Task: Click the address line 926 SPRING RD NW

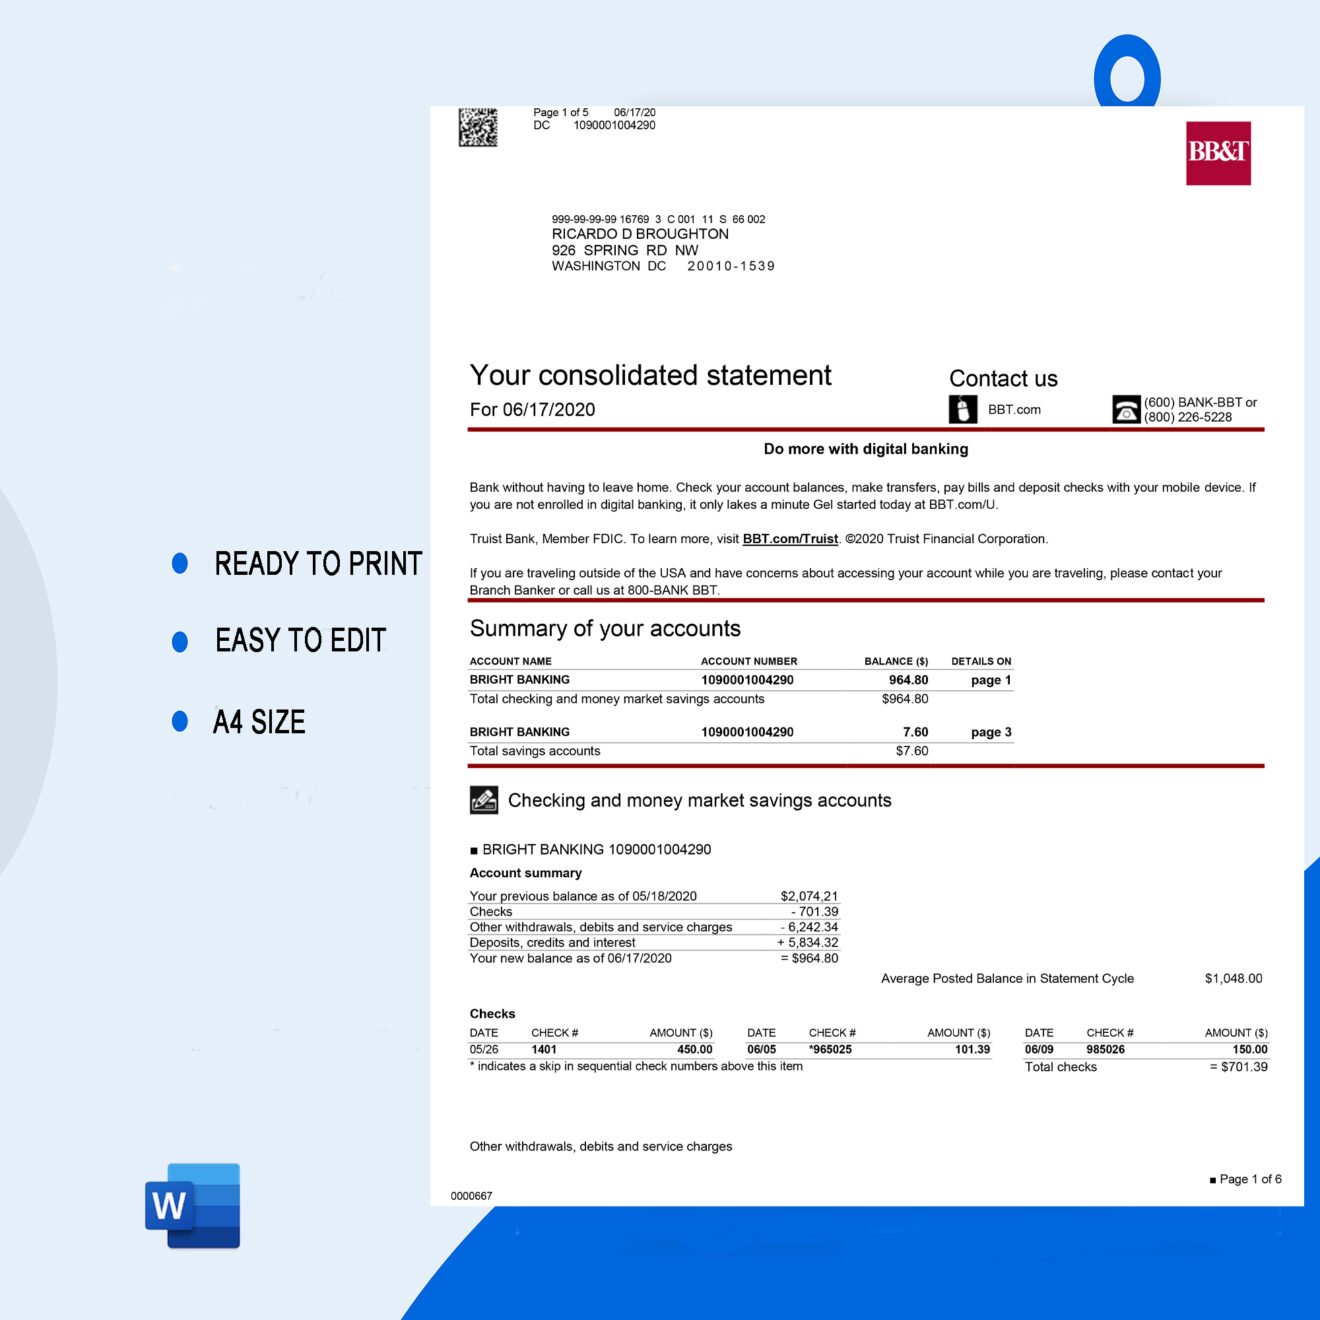Action: (625, 250)
